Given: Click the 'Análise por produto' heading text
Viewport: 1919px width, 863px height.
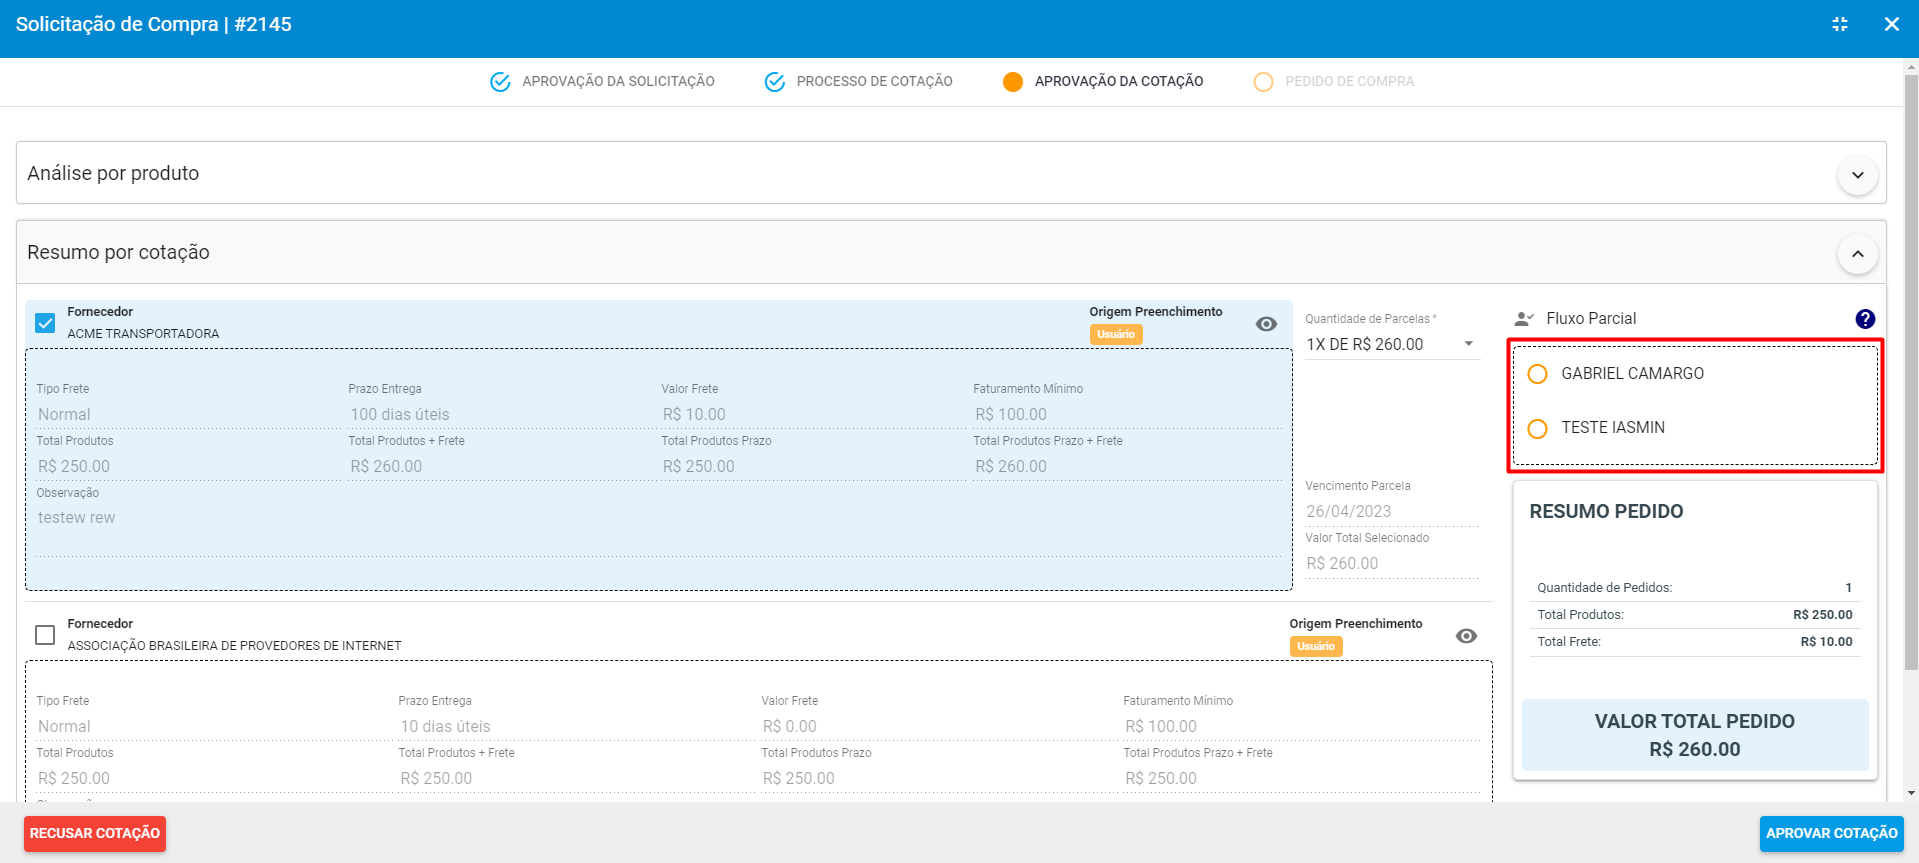Looking at the screenshot, I should [113, 173].
